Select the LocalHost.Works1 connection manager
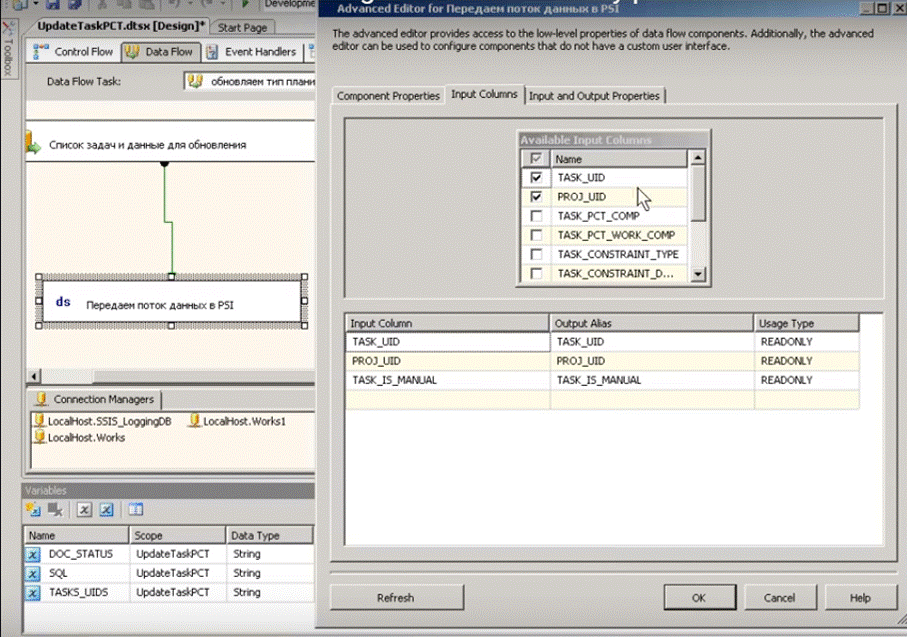 click(x=237, y=421)
